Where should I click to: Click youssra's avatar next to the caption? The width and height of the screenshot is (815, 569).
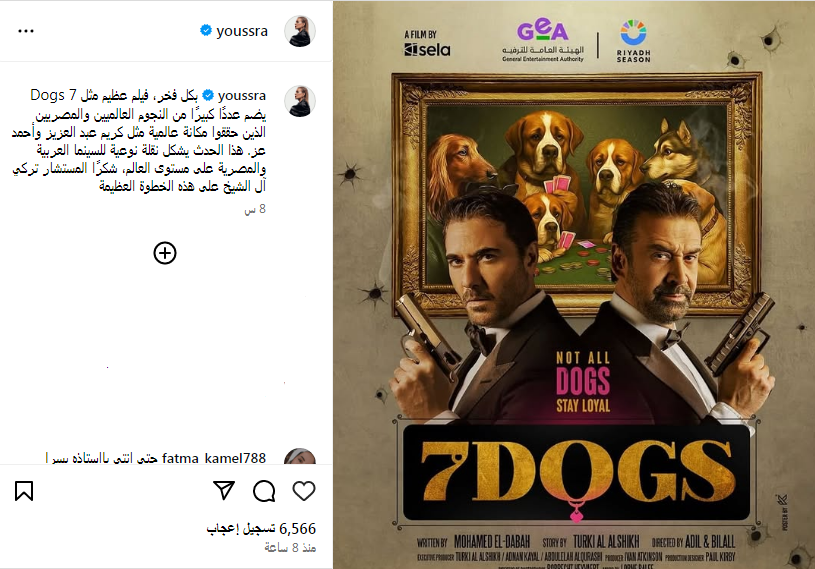point(300,101)
